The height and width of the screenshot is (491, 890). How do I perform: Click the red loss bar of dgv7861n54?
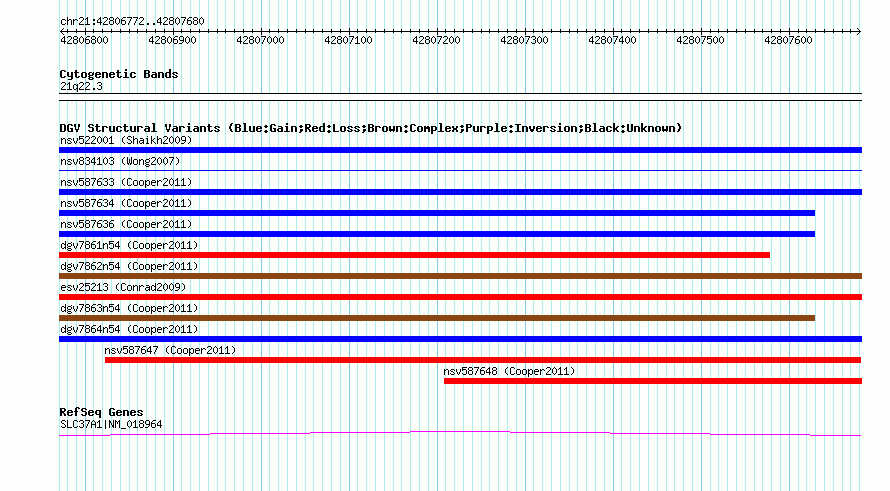tap(414, 255)
